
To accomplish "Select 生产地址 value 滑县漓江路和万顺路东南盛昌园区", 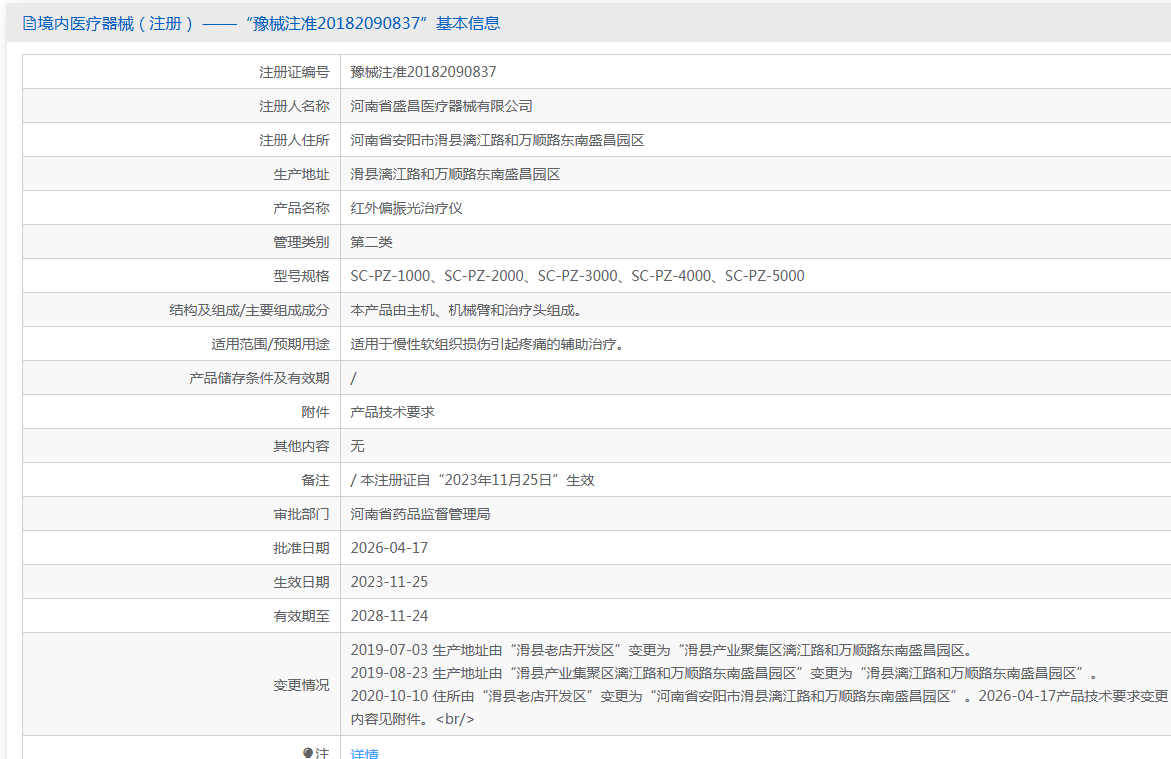I will [456, 174].
